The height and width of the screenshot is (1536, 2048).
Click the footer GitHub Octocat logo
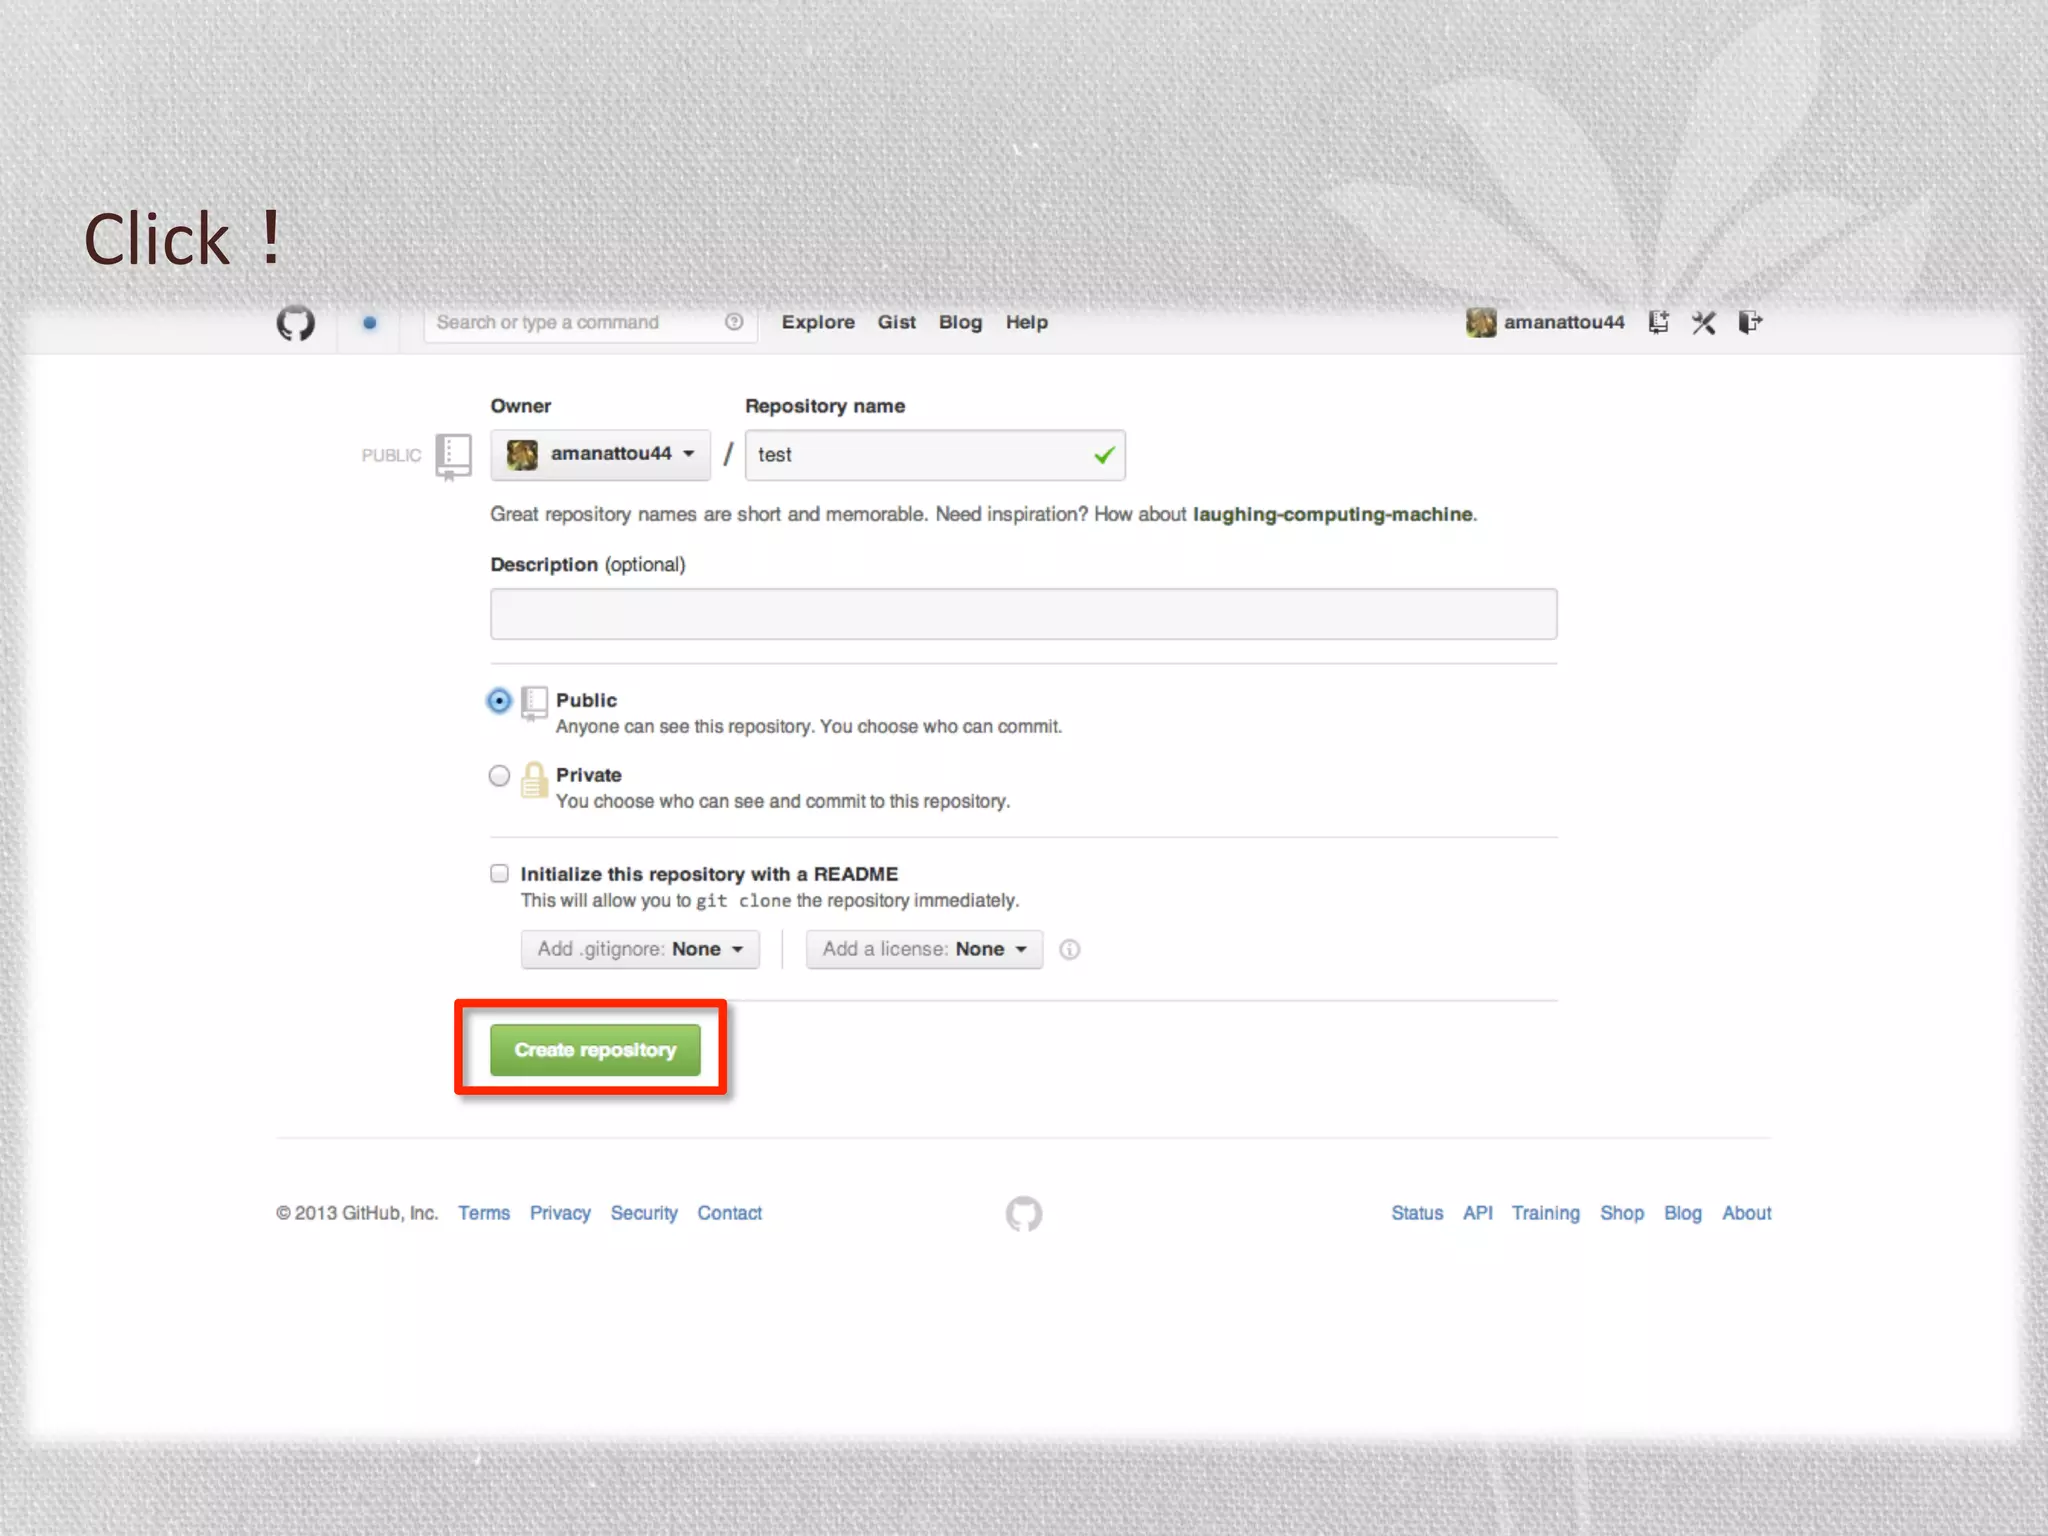[1023, 1214]
